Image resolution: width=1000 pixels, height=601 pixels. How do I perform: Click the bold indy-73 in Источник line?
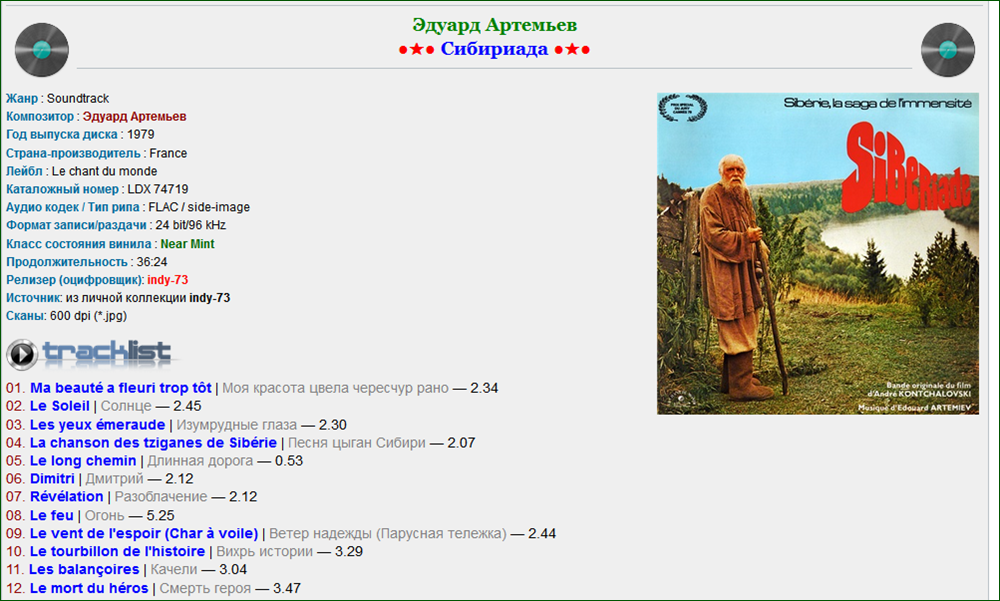click(x=210, y=298)
